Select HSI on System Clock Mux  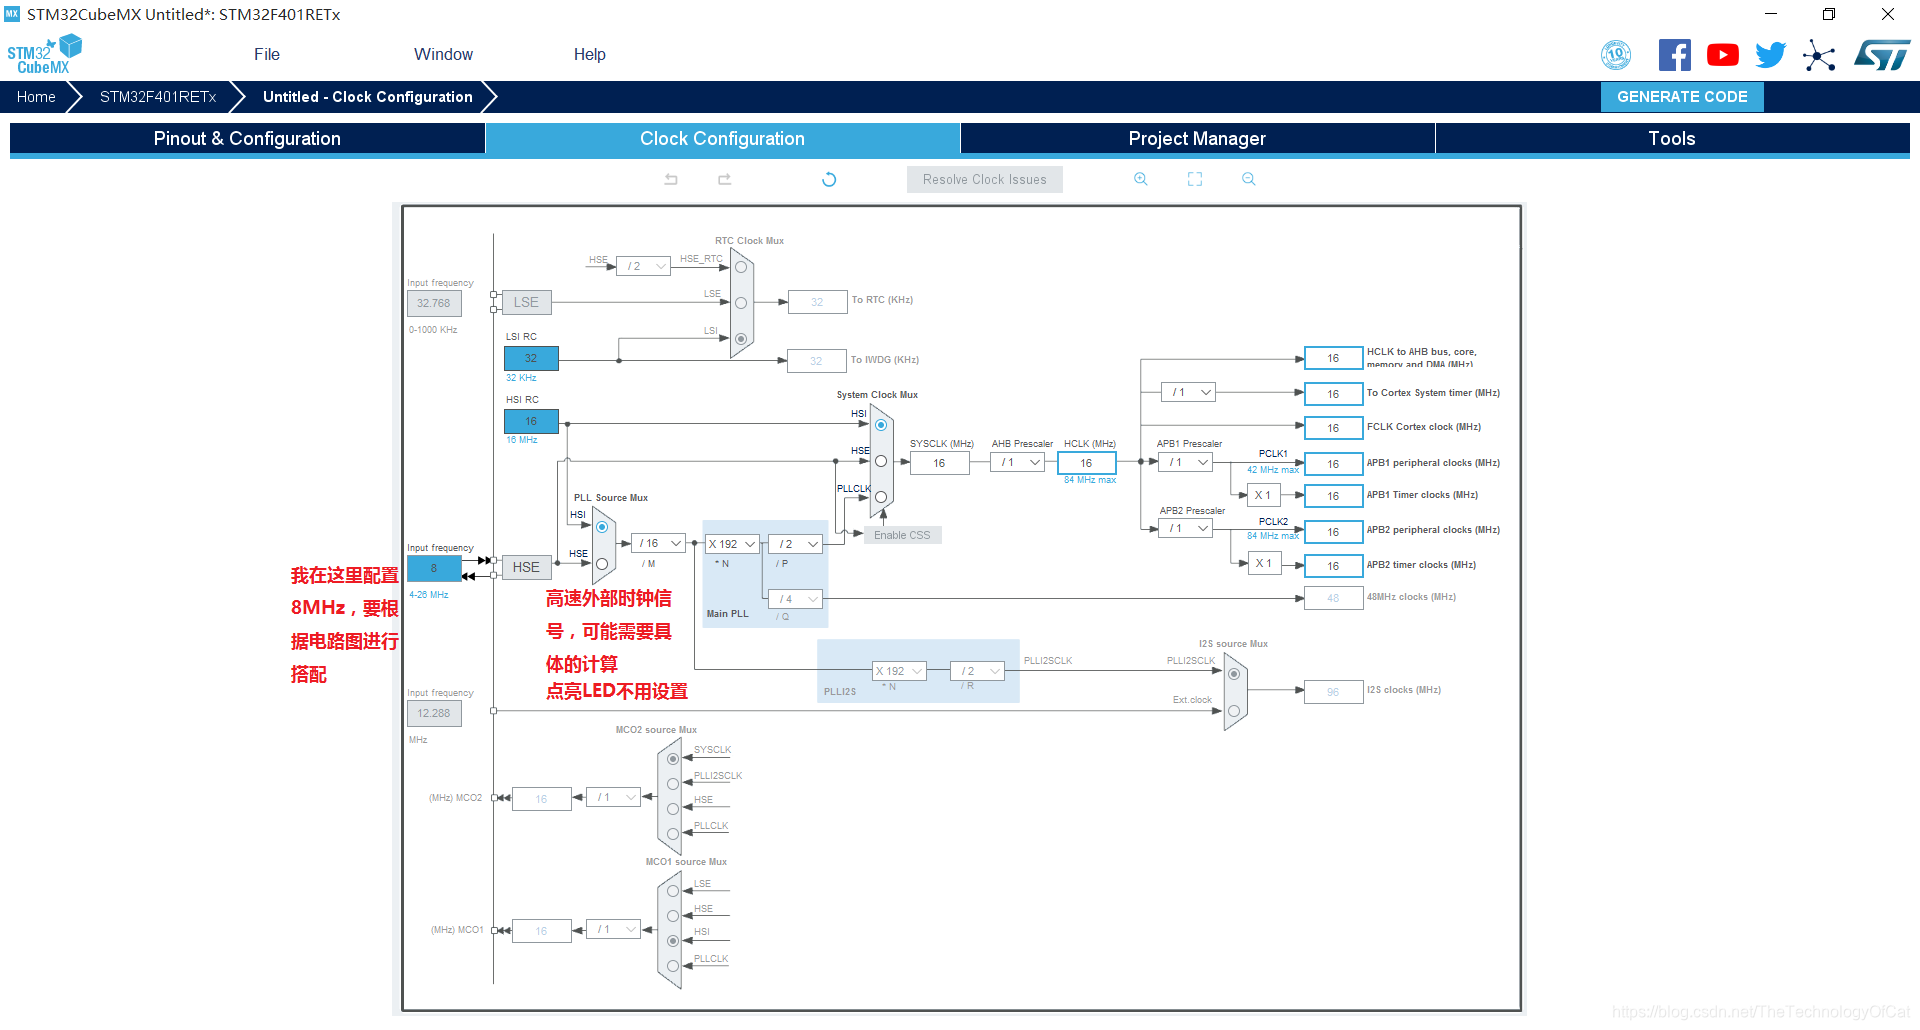tap(881, 425)
